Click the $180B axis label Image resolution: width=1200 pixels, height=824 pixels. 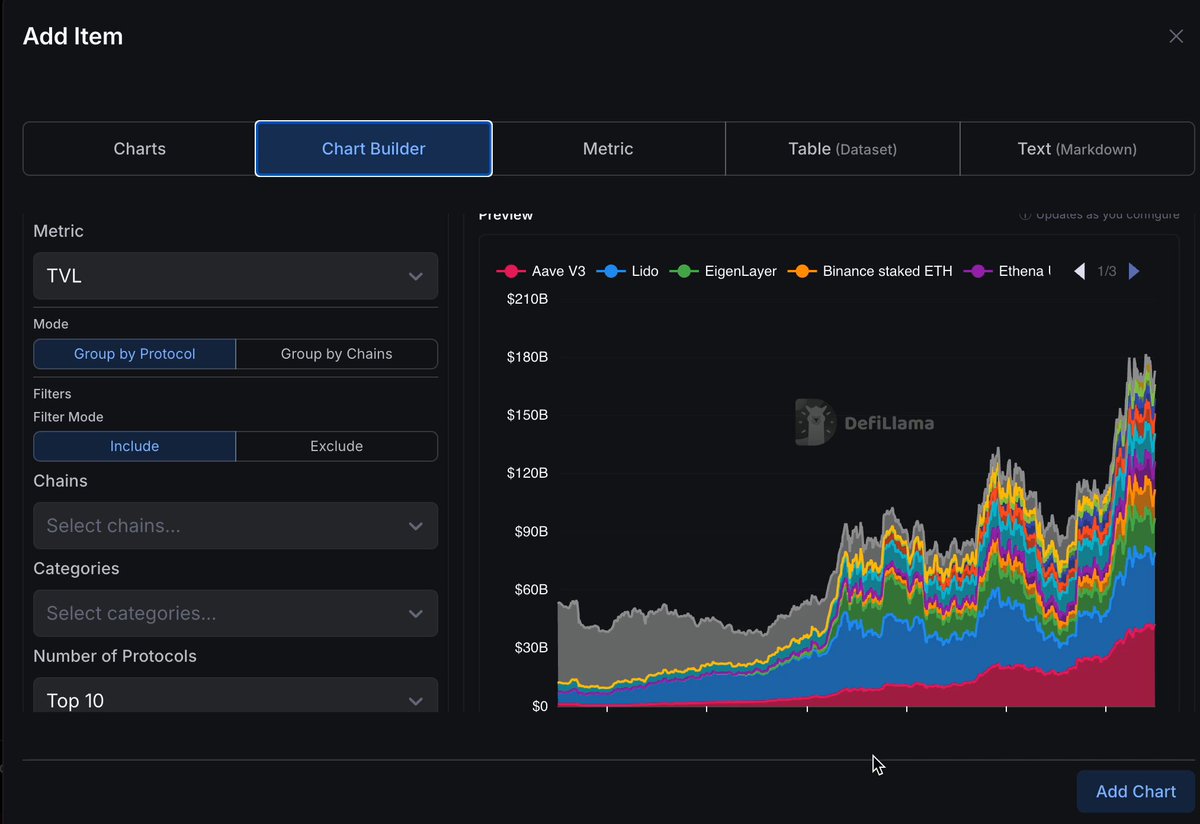click(526, 357)
